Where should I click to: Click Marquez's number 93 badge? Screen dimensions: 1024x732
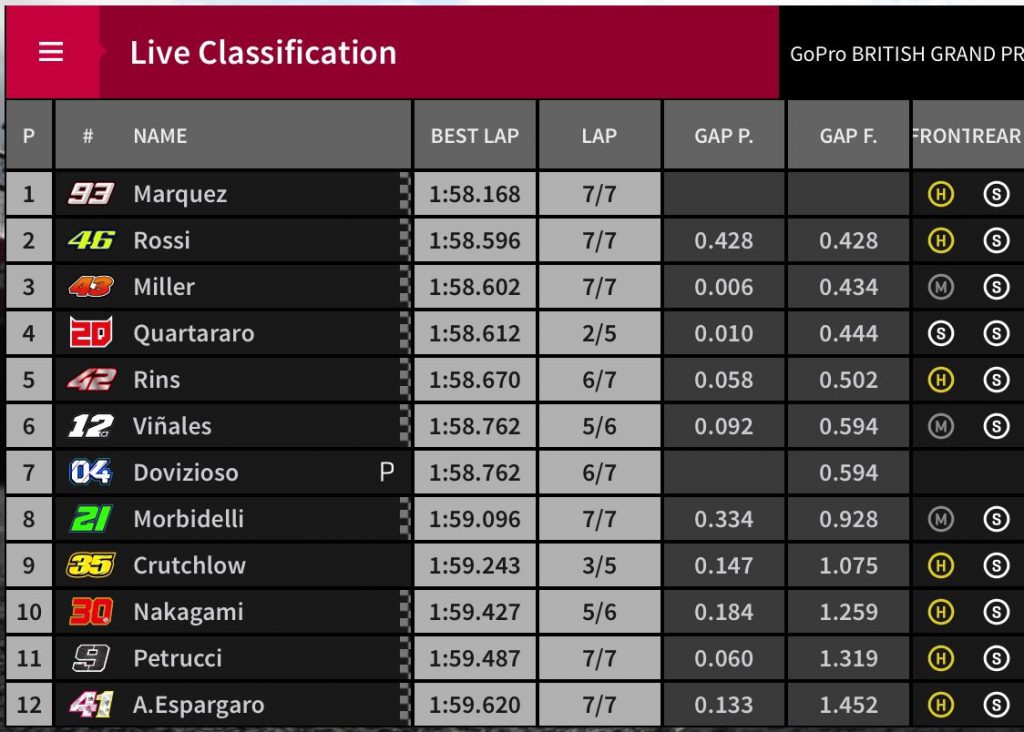(x=90, y=194)
